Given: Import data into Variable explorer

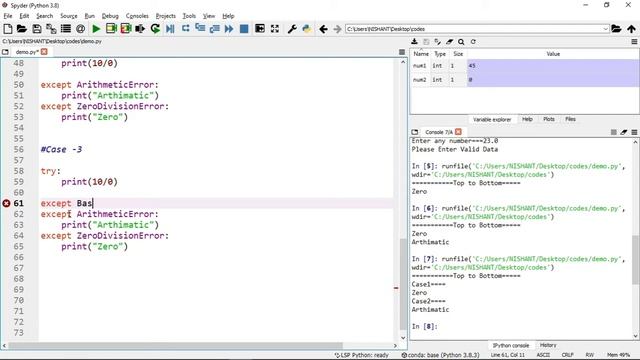Looking at the screenshot, I should click(414, 42).
